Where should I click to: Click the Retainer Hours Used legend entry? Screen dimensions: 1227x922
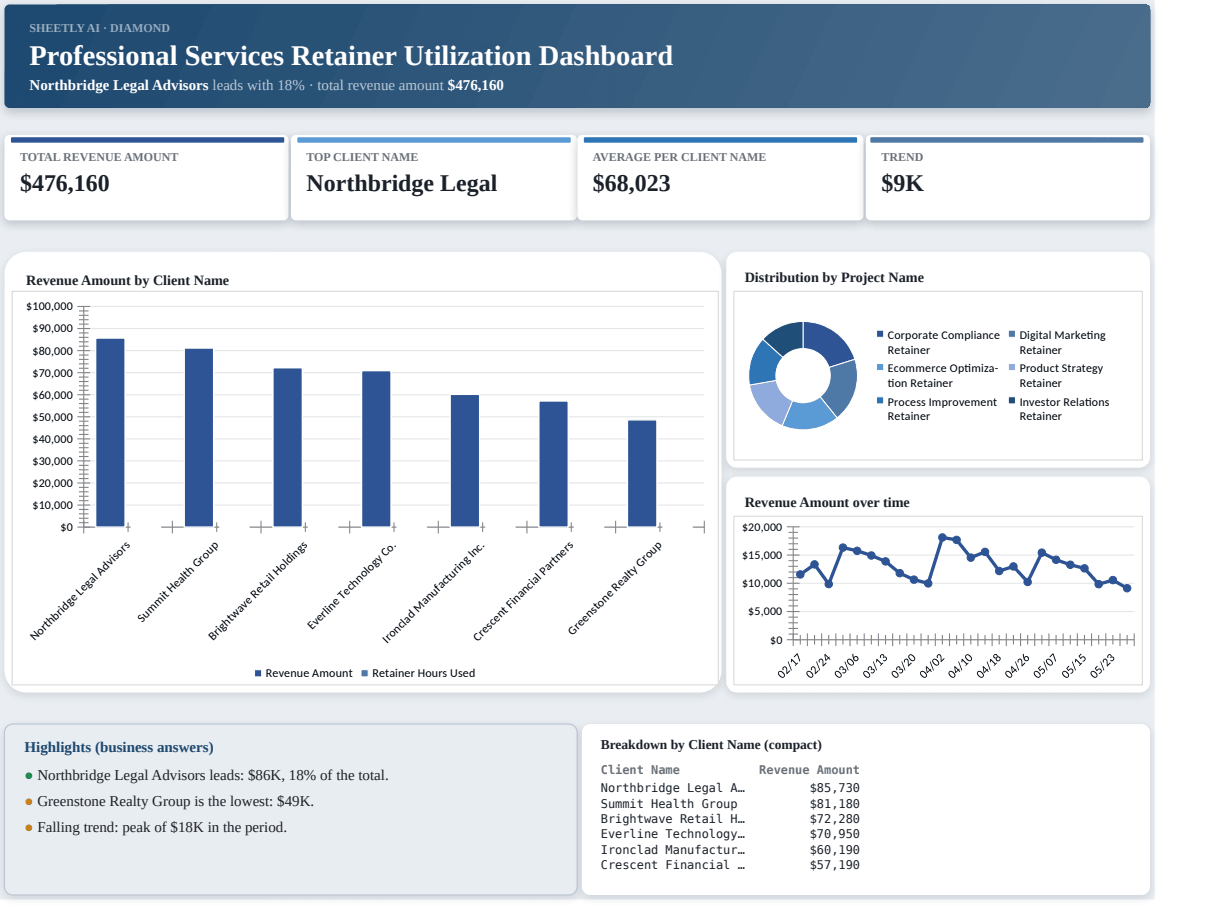(418, 673)
